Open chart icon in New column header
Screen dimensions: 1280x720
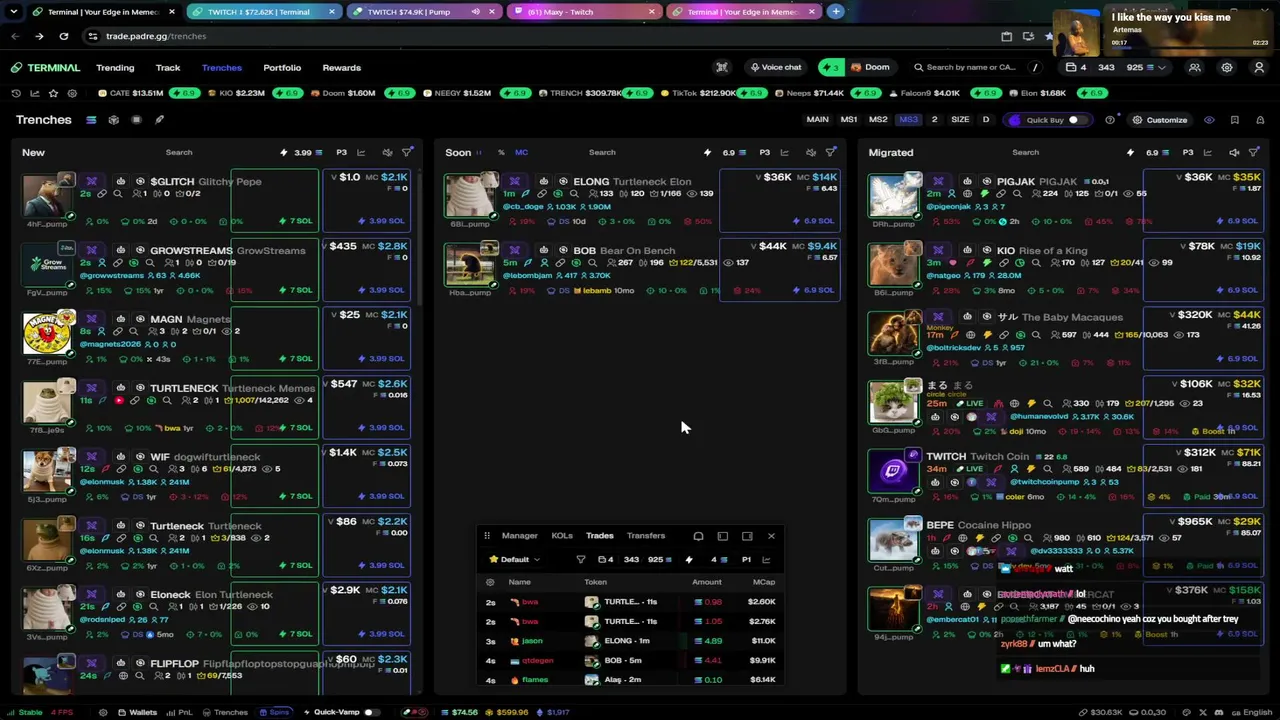tap(361, 153)
